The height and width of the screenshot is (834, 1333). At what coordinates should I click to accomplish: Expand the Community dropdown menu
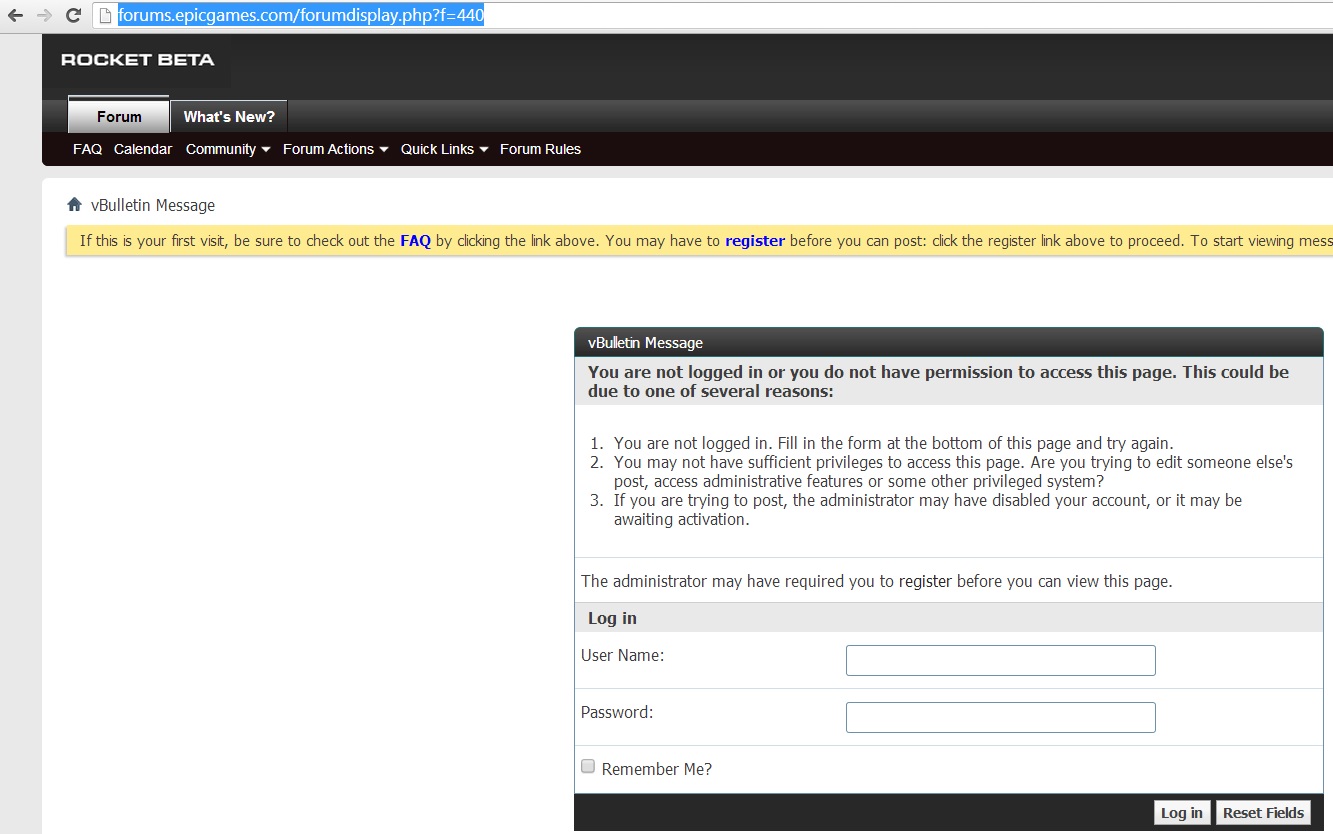(228, 149)
